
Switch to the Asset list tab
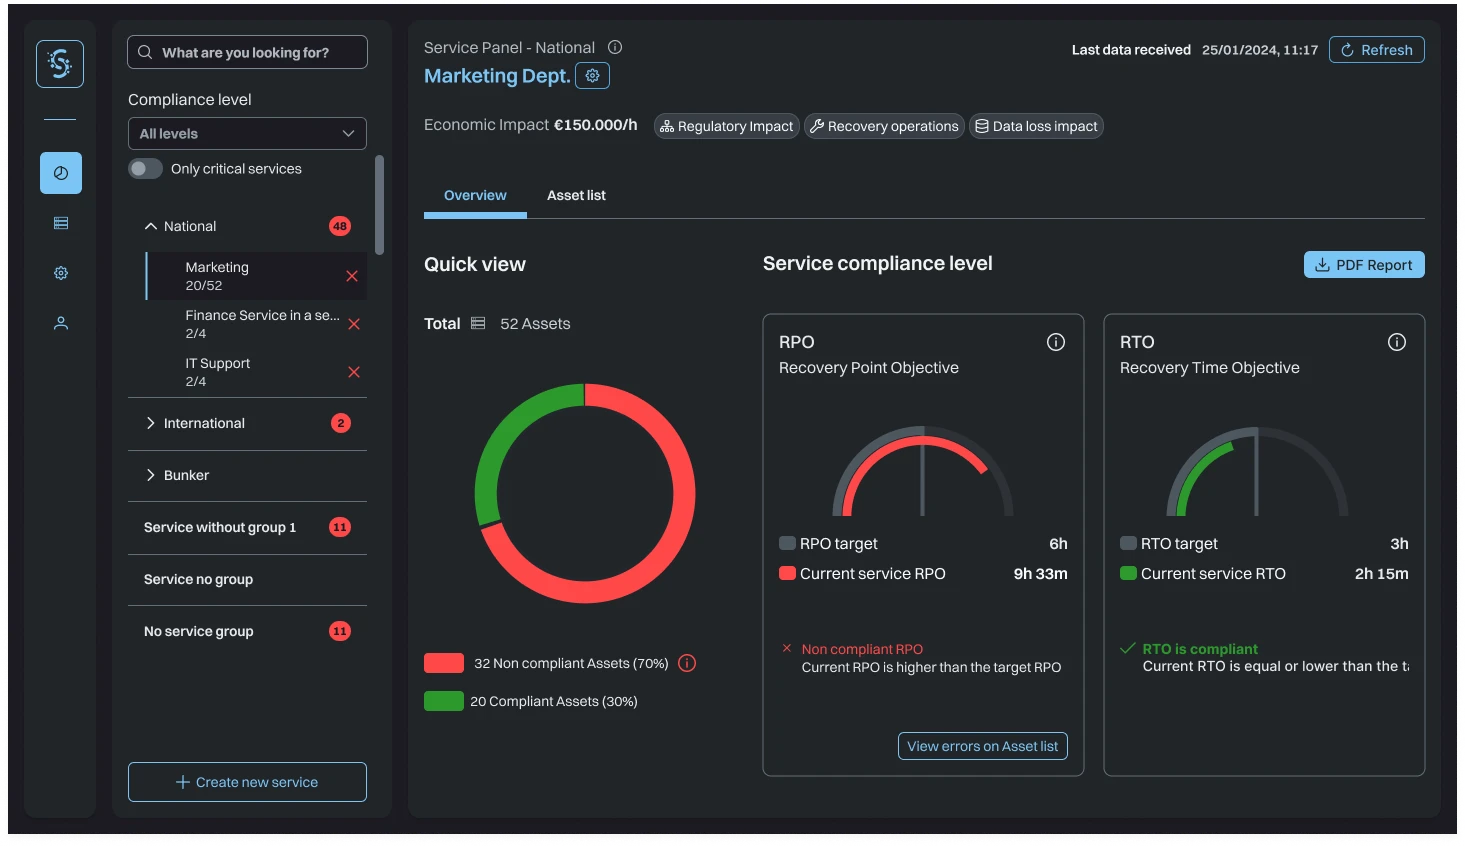tap(576, 195)
